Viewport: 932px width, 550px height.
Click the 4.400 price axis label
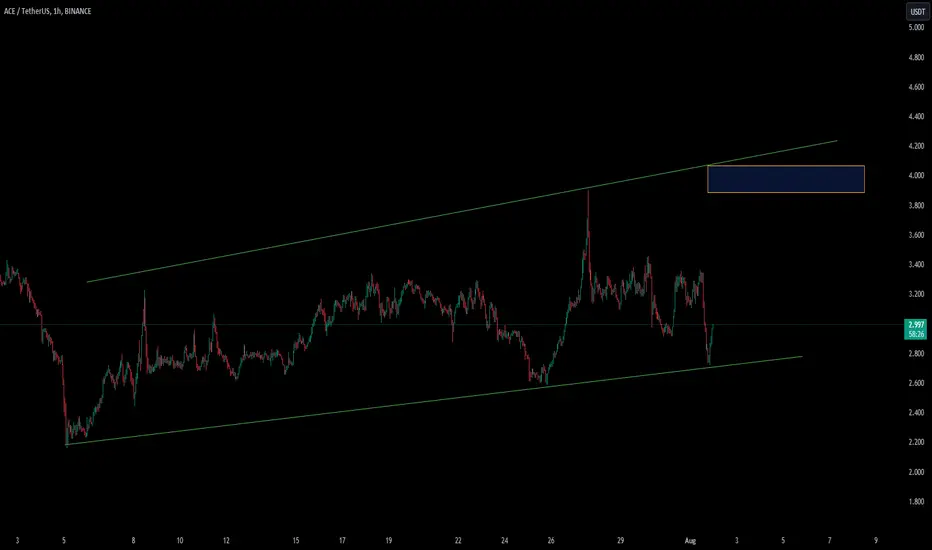(916, 117)
